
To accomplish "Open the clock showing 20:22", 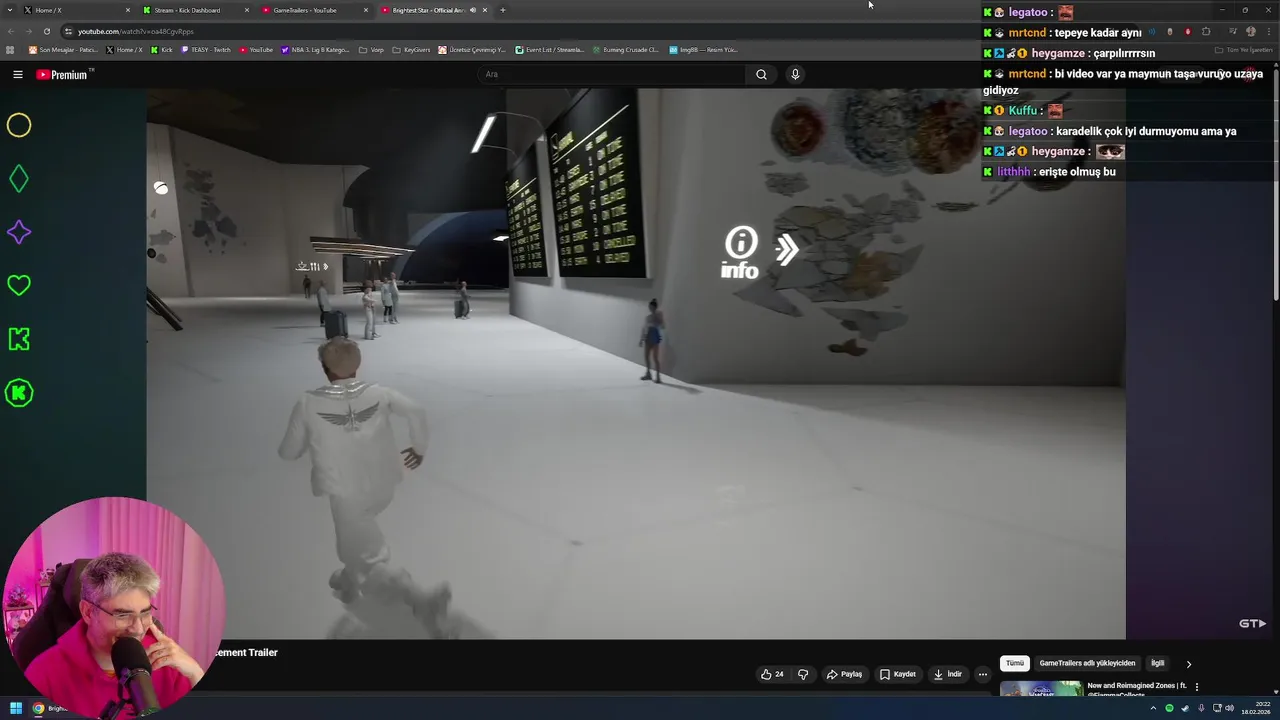I will point(1255,708).
